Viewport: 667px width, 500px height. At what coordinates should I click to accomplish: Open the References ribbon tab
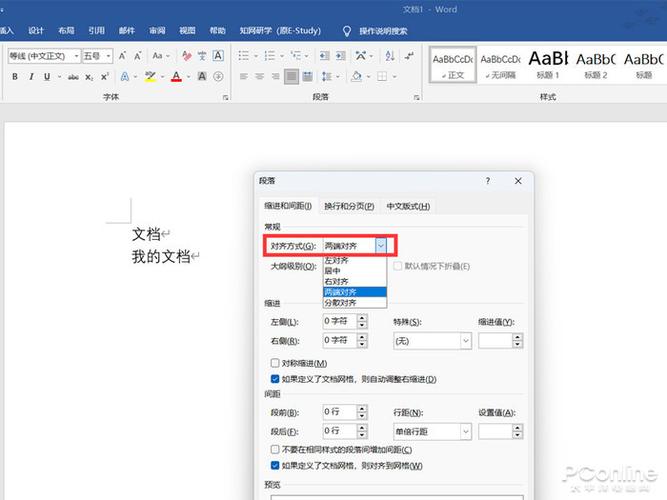point(97,31)
